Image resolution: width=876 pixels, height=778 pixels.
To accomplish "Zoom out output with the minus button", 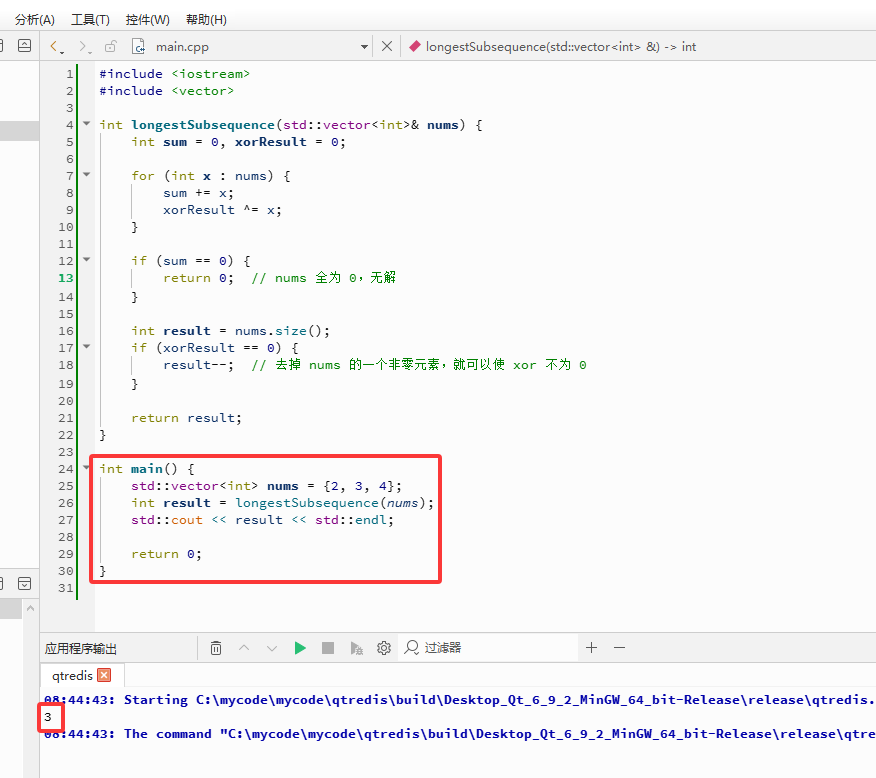I will pos(620,647).
